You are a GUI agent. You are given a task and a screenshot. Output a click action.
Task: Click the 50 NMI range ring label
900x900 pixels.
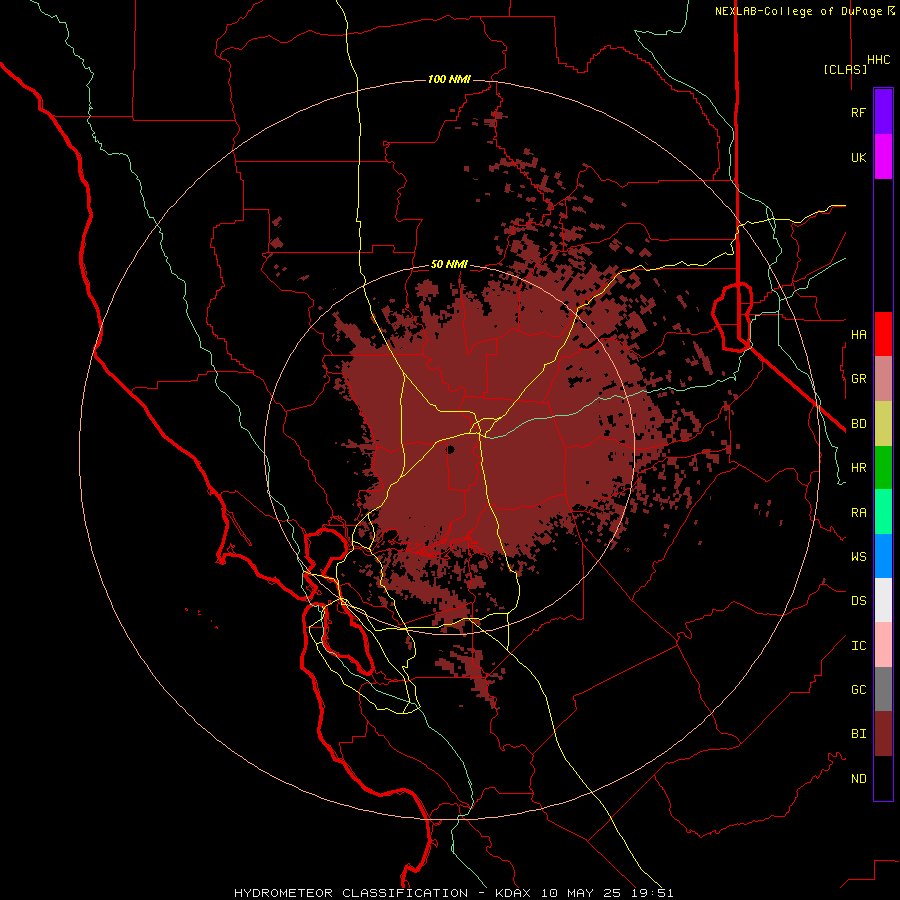(x=449, y=264)
